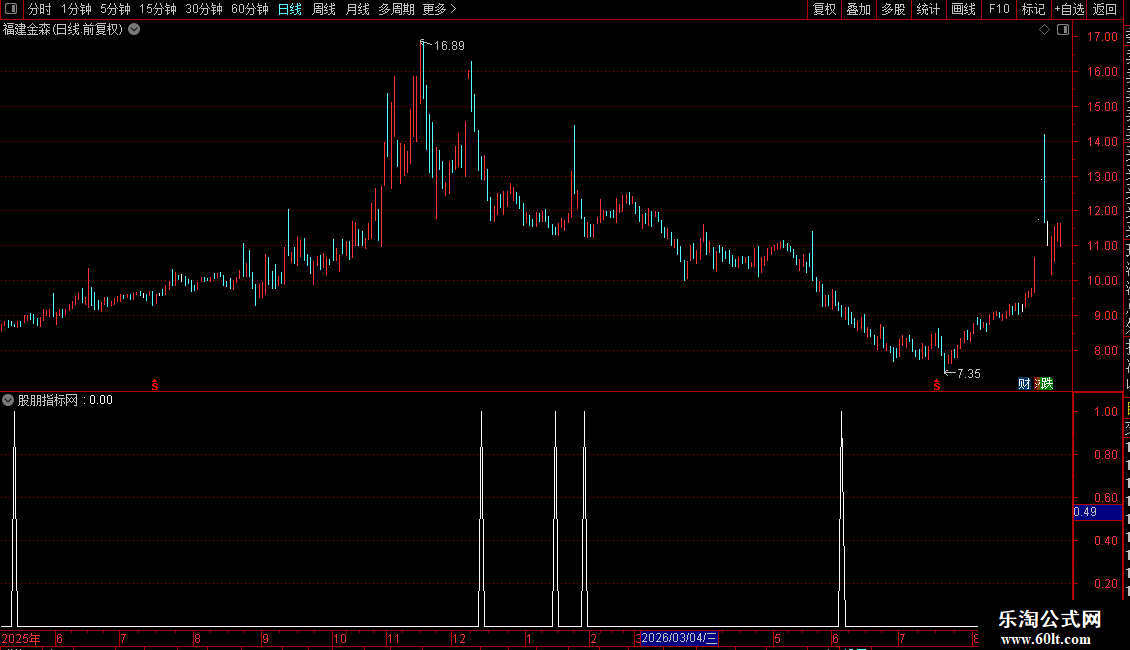Open the 福建金森 chart title dropdown

[134, 30]
